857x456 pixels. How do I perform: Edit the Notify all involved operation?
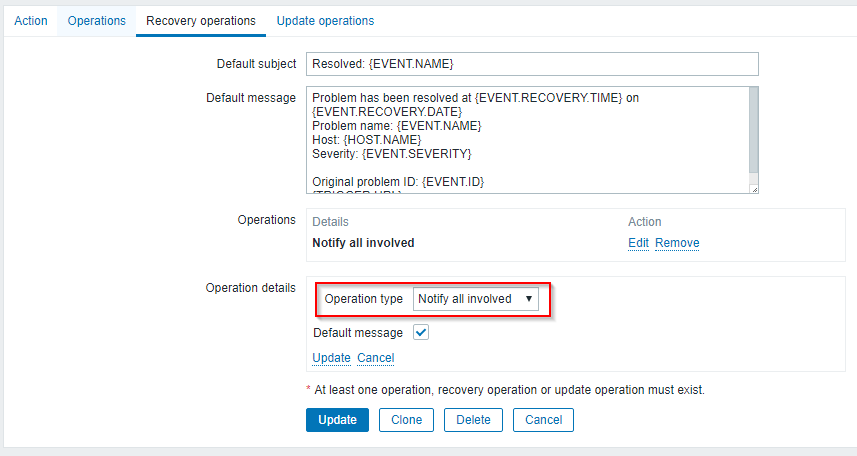(x=638, y=243)
